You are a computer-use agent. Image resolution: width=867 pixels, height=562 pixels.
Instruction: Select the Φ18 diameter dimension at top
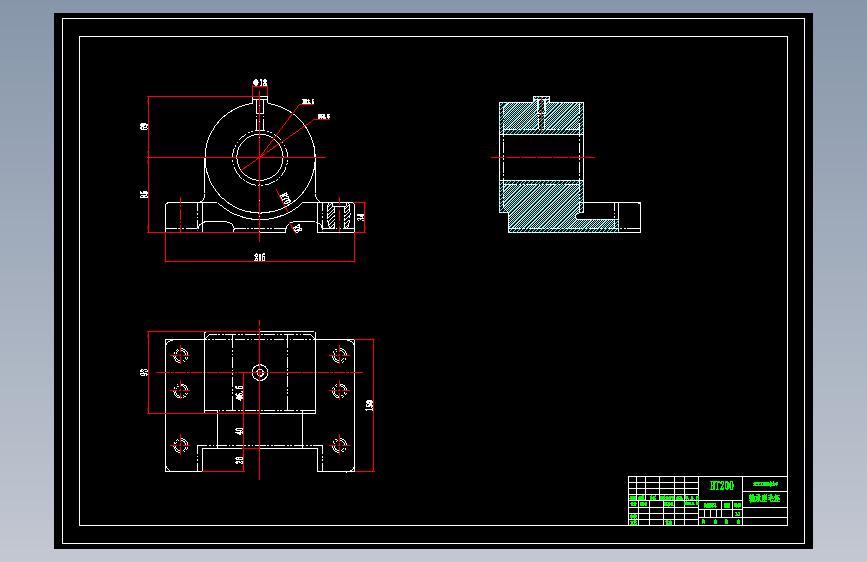point(260,82)
